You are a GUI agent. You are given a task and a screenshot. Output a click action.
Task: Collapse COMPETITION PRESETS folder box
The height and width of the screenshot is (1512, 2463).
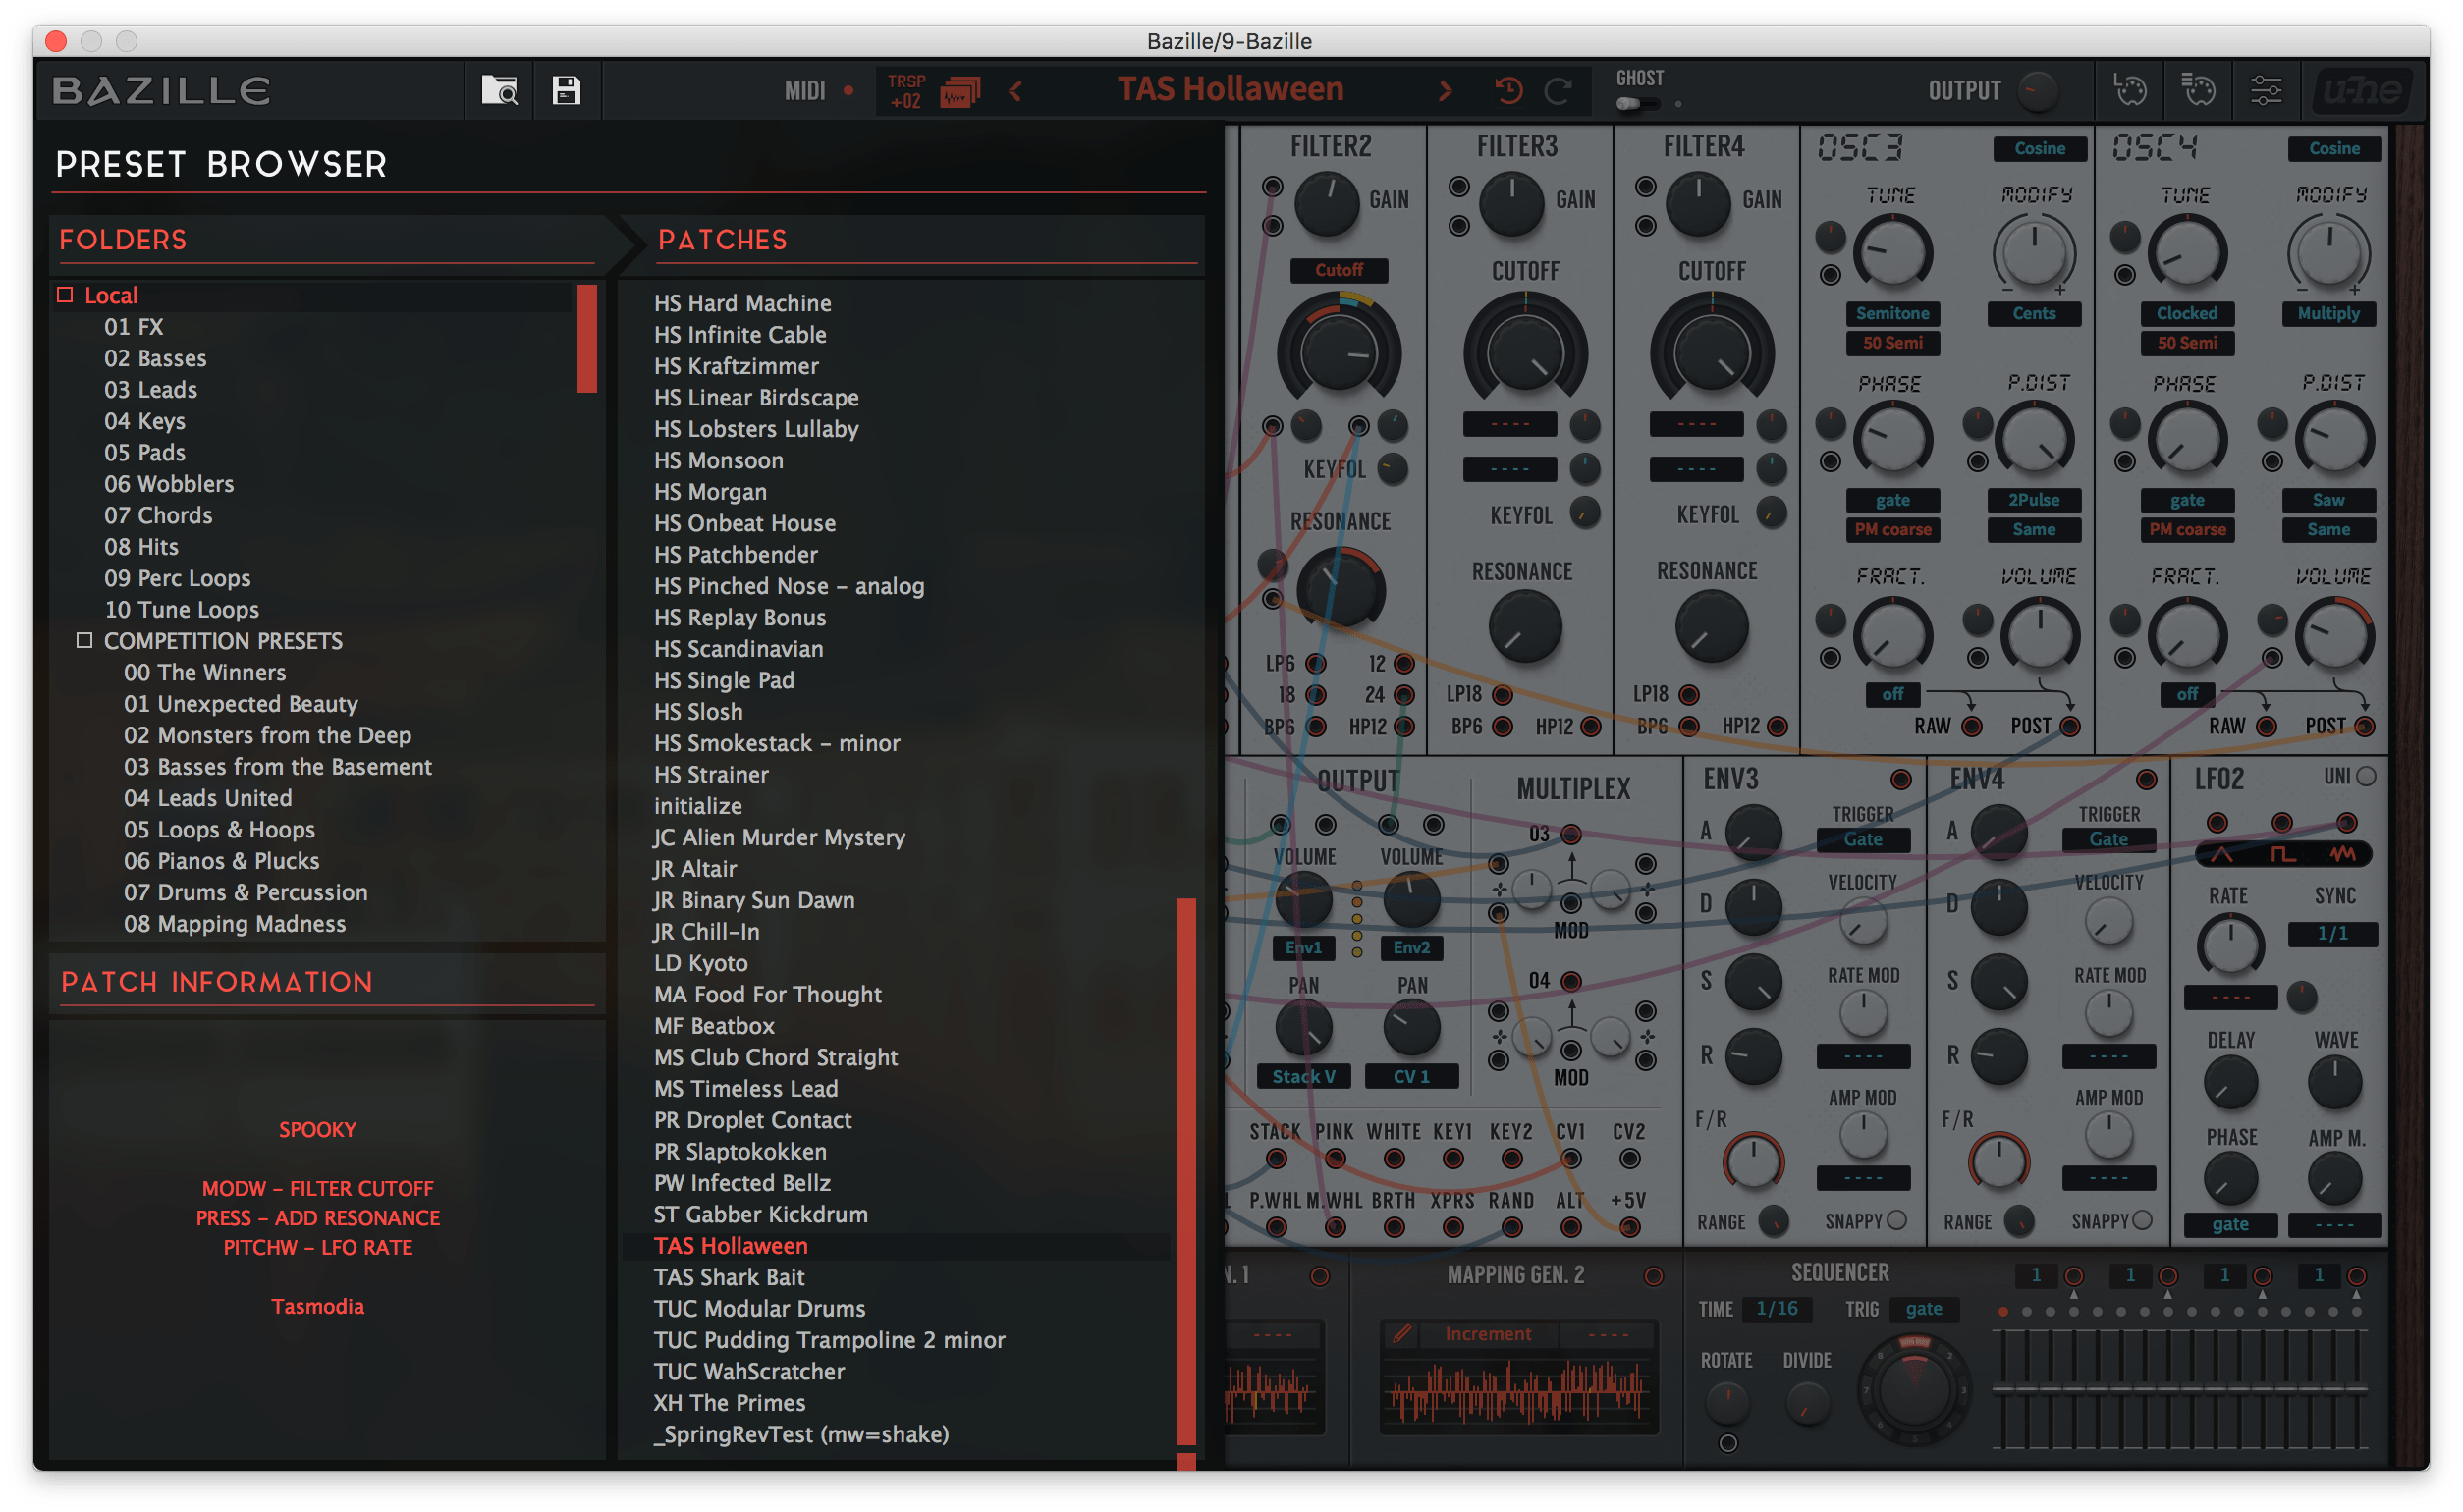[x=85, y=640]
